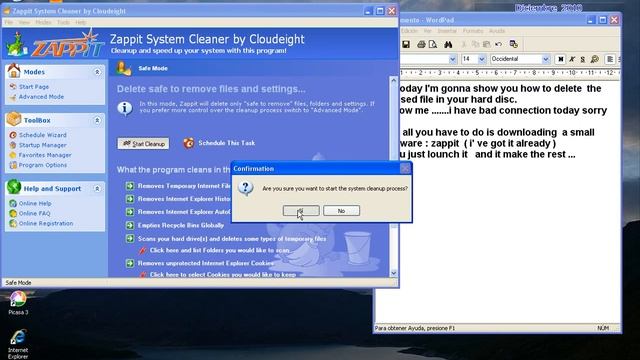Click the Modes house icon
640x360 pixels.
13,71
